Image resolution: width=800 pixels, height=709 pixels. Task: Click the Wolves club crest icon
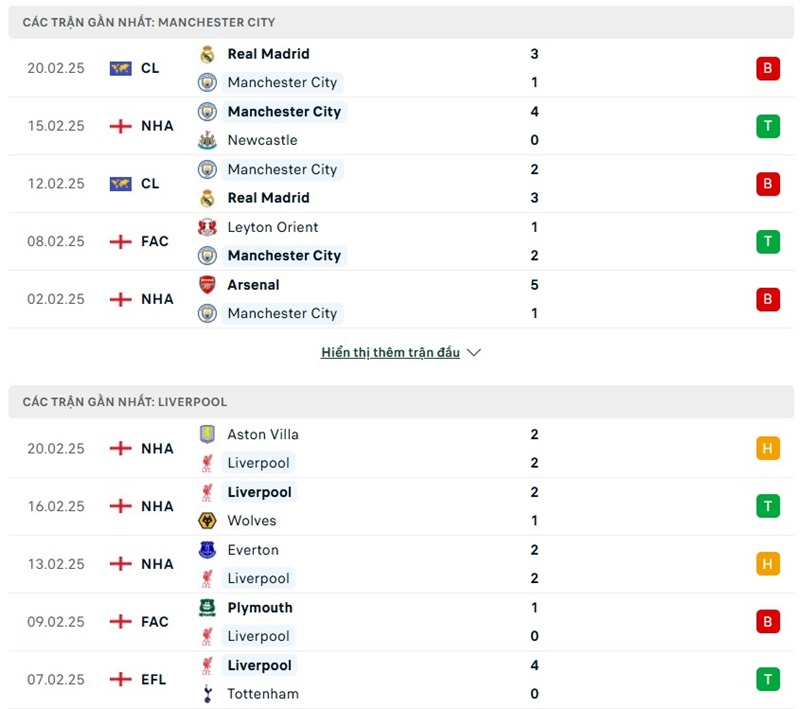207,521
